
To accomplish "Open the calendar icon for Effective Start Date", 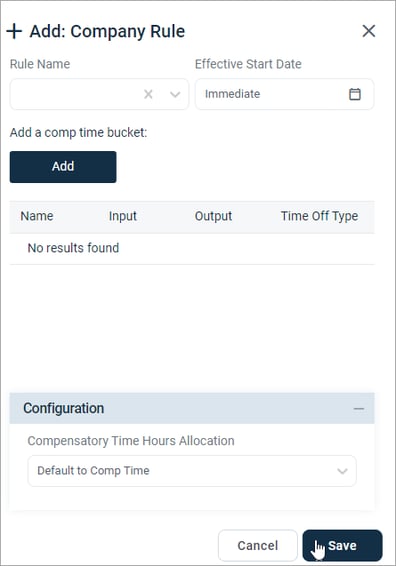I will coord(354,94).
